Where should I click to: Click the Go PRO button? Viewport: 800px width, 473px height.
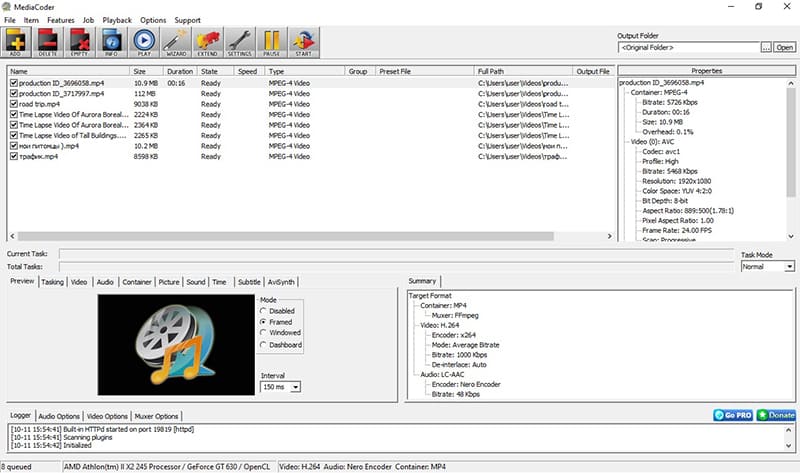[733, 415]
